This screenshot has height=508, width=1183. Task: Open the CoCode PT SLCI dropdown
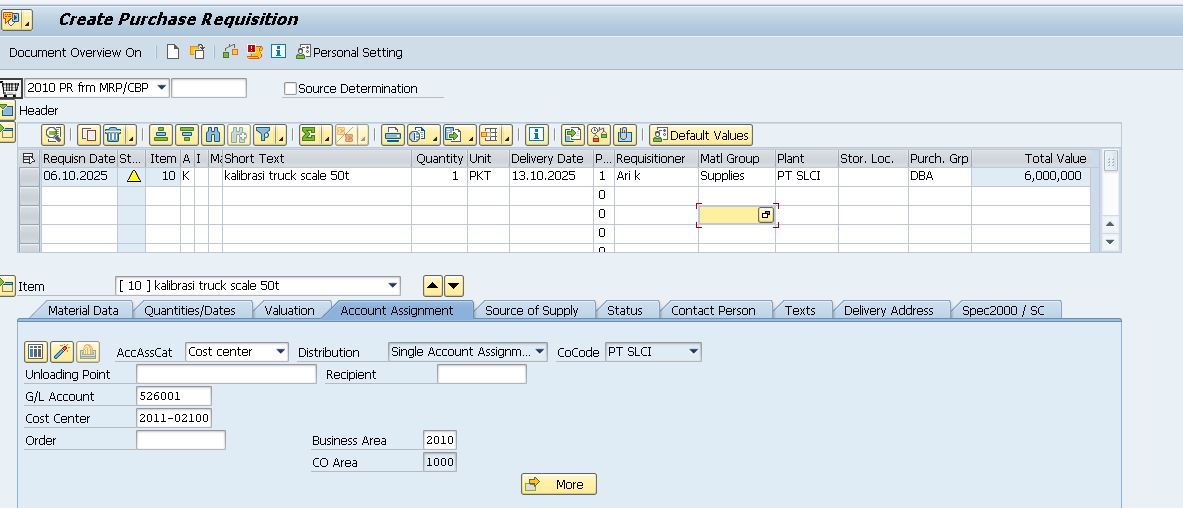coord(693,352)
